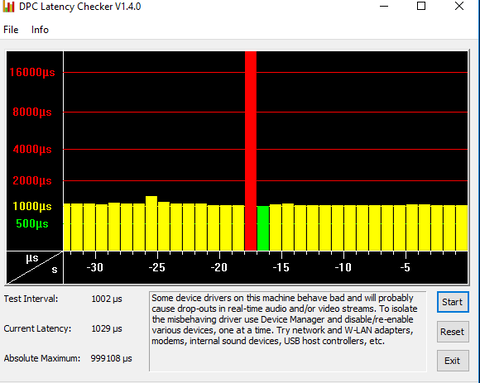Maximize the DPC Latency Checker window

pyautogui.click(x=421, y=6)
